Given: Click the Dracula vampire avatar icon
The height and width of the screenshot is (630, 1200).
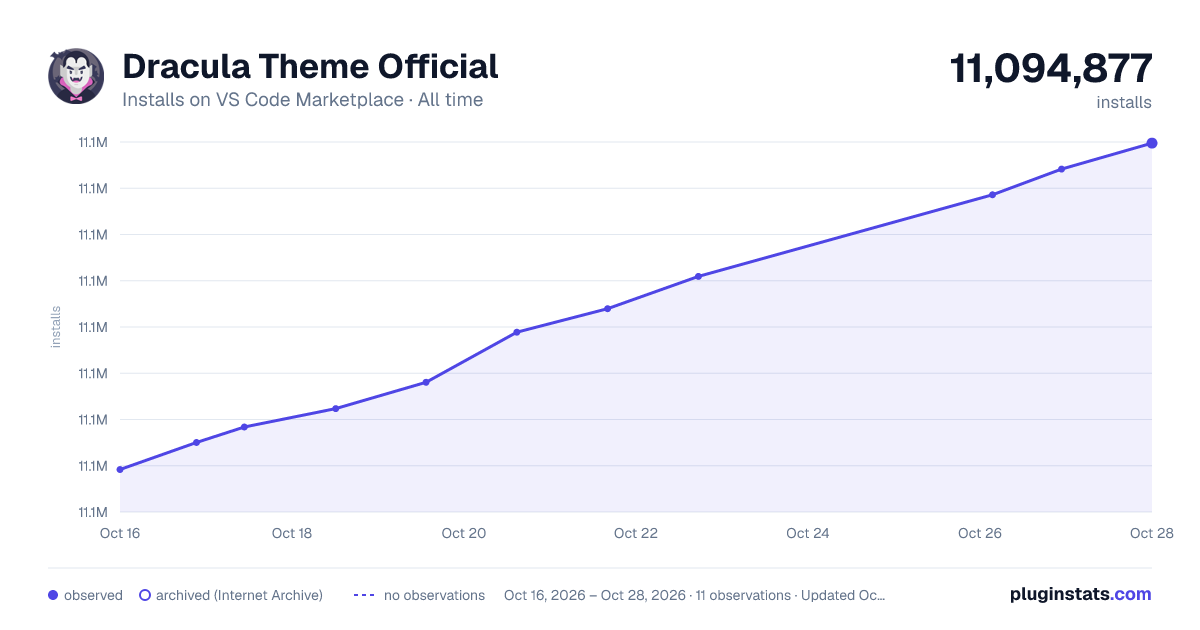Looking at the screenshot, I should click(x=76, y=76).
